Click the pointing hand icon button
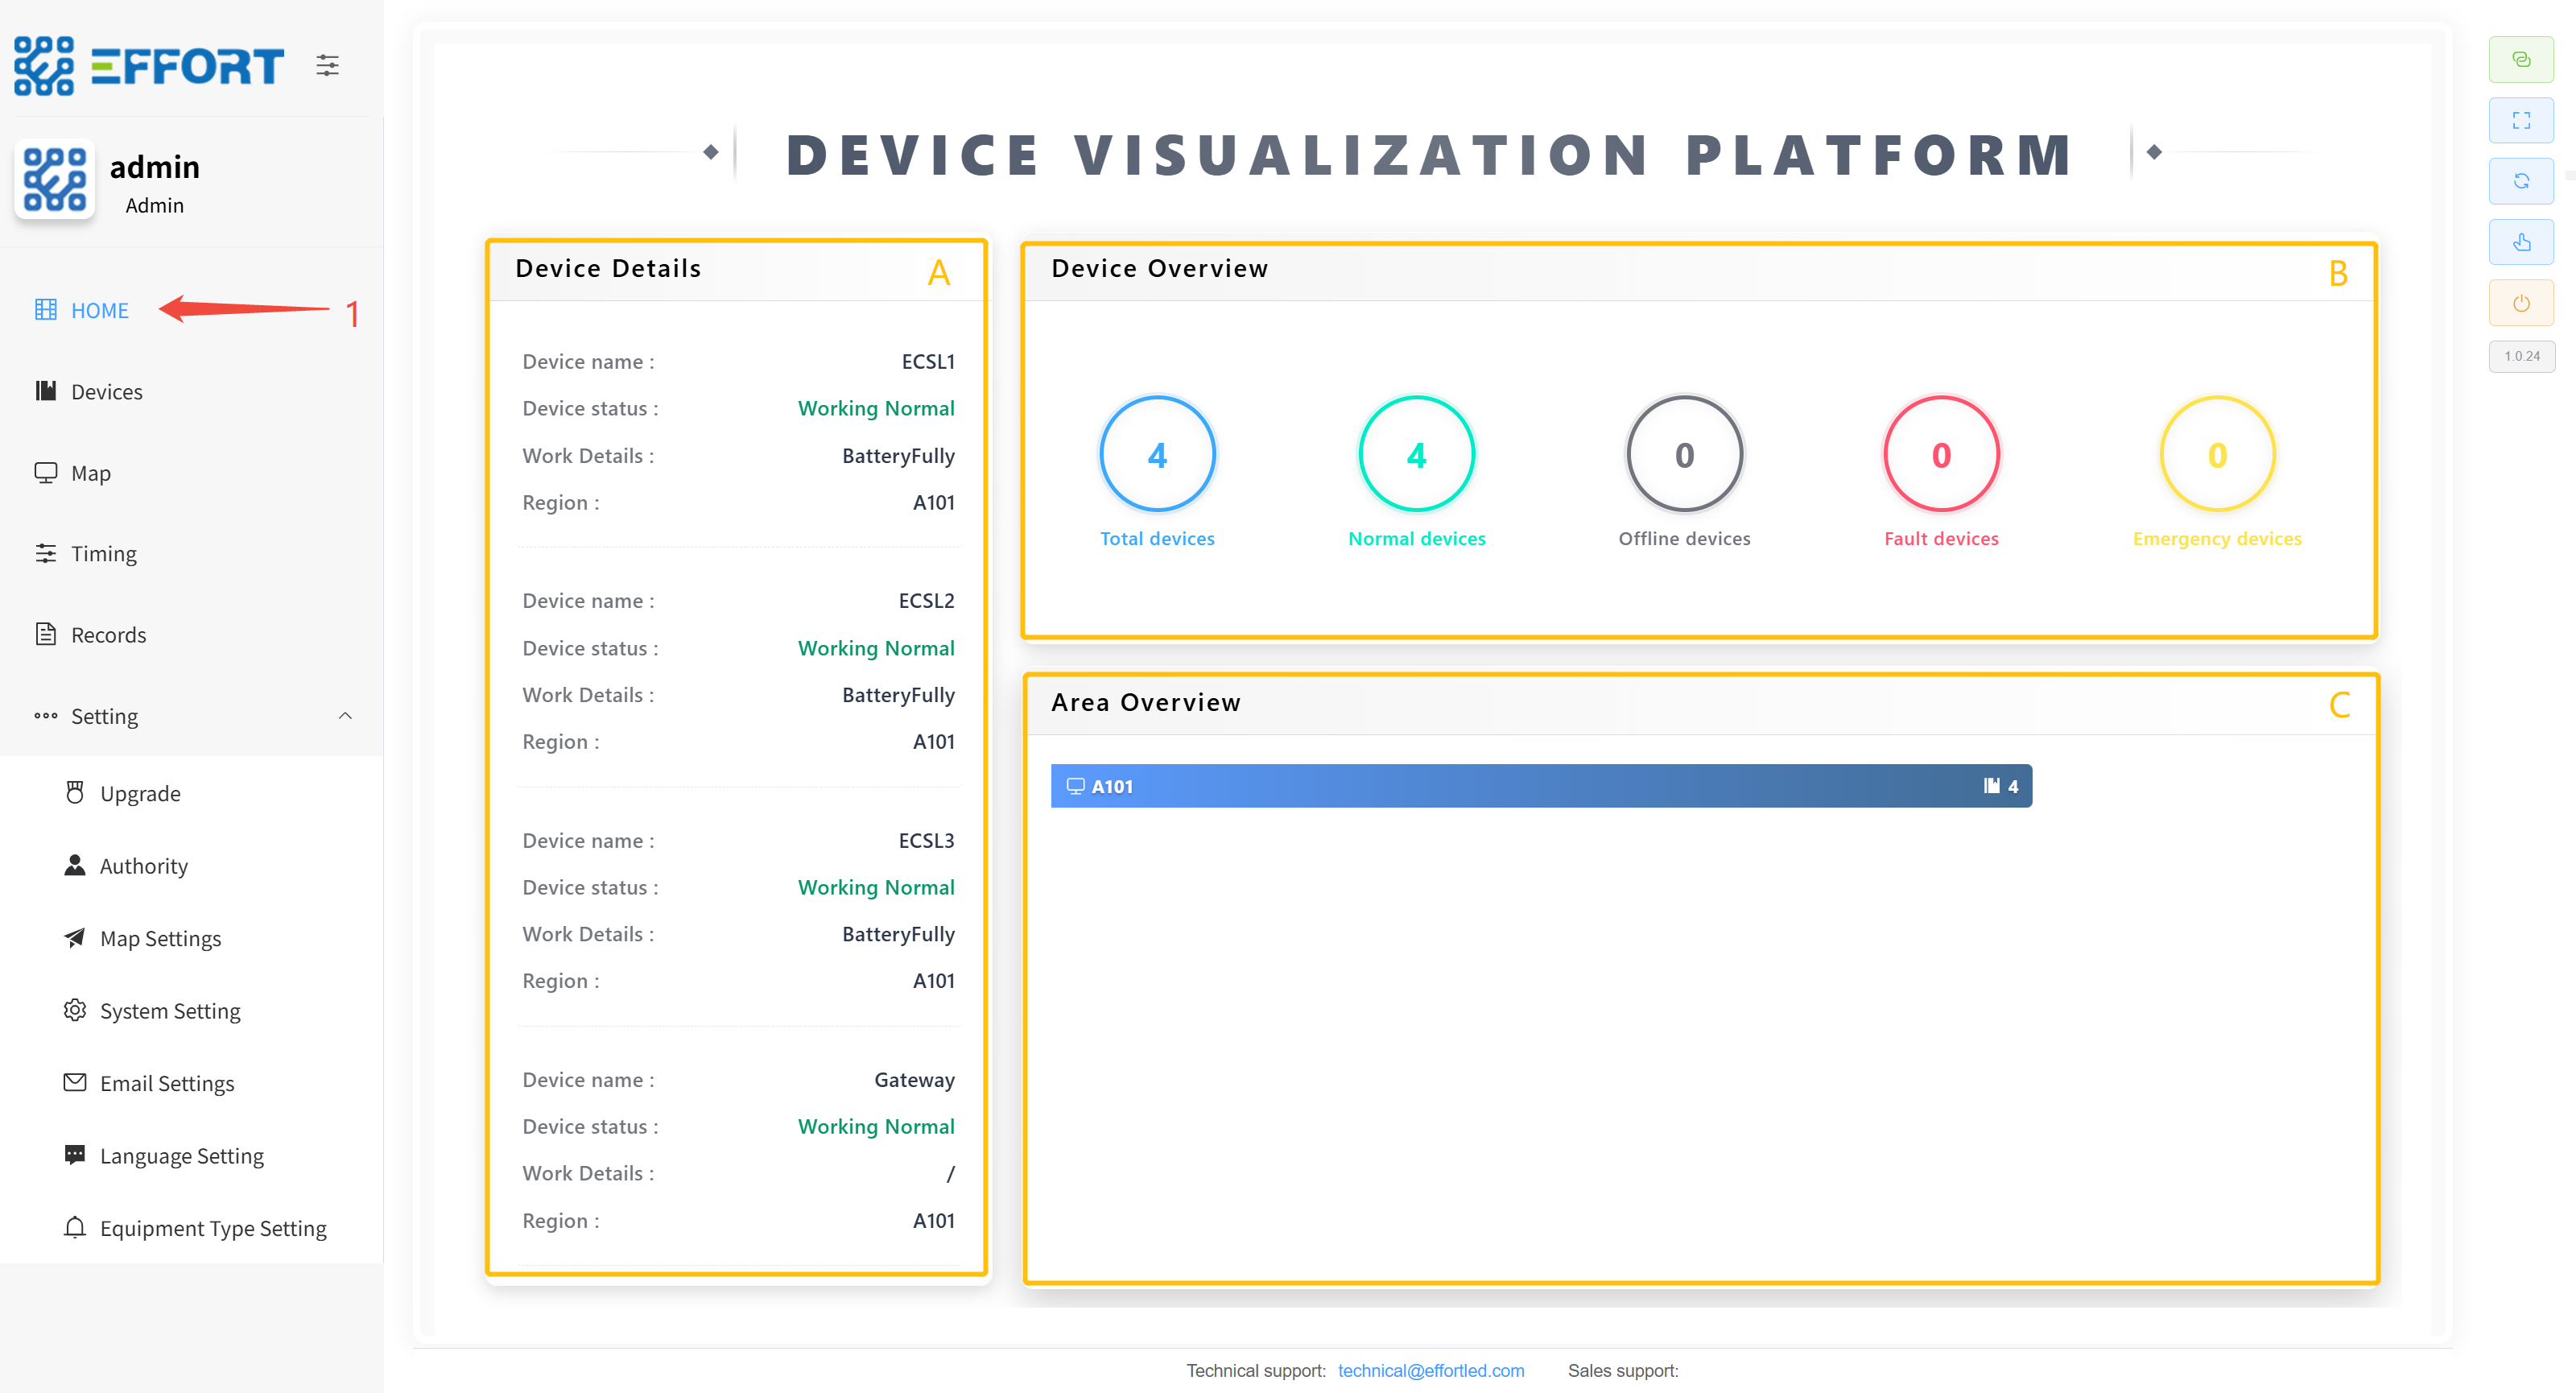Viewport: 2576px width, 1393px height. point(2520,242)
